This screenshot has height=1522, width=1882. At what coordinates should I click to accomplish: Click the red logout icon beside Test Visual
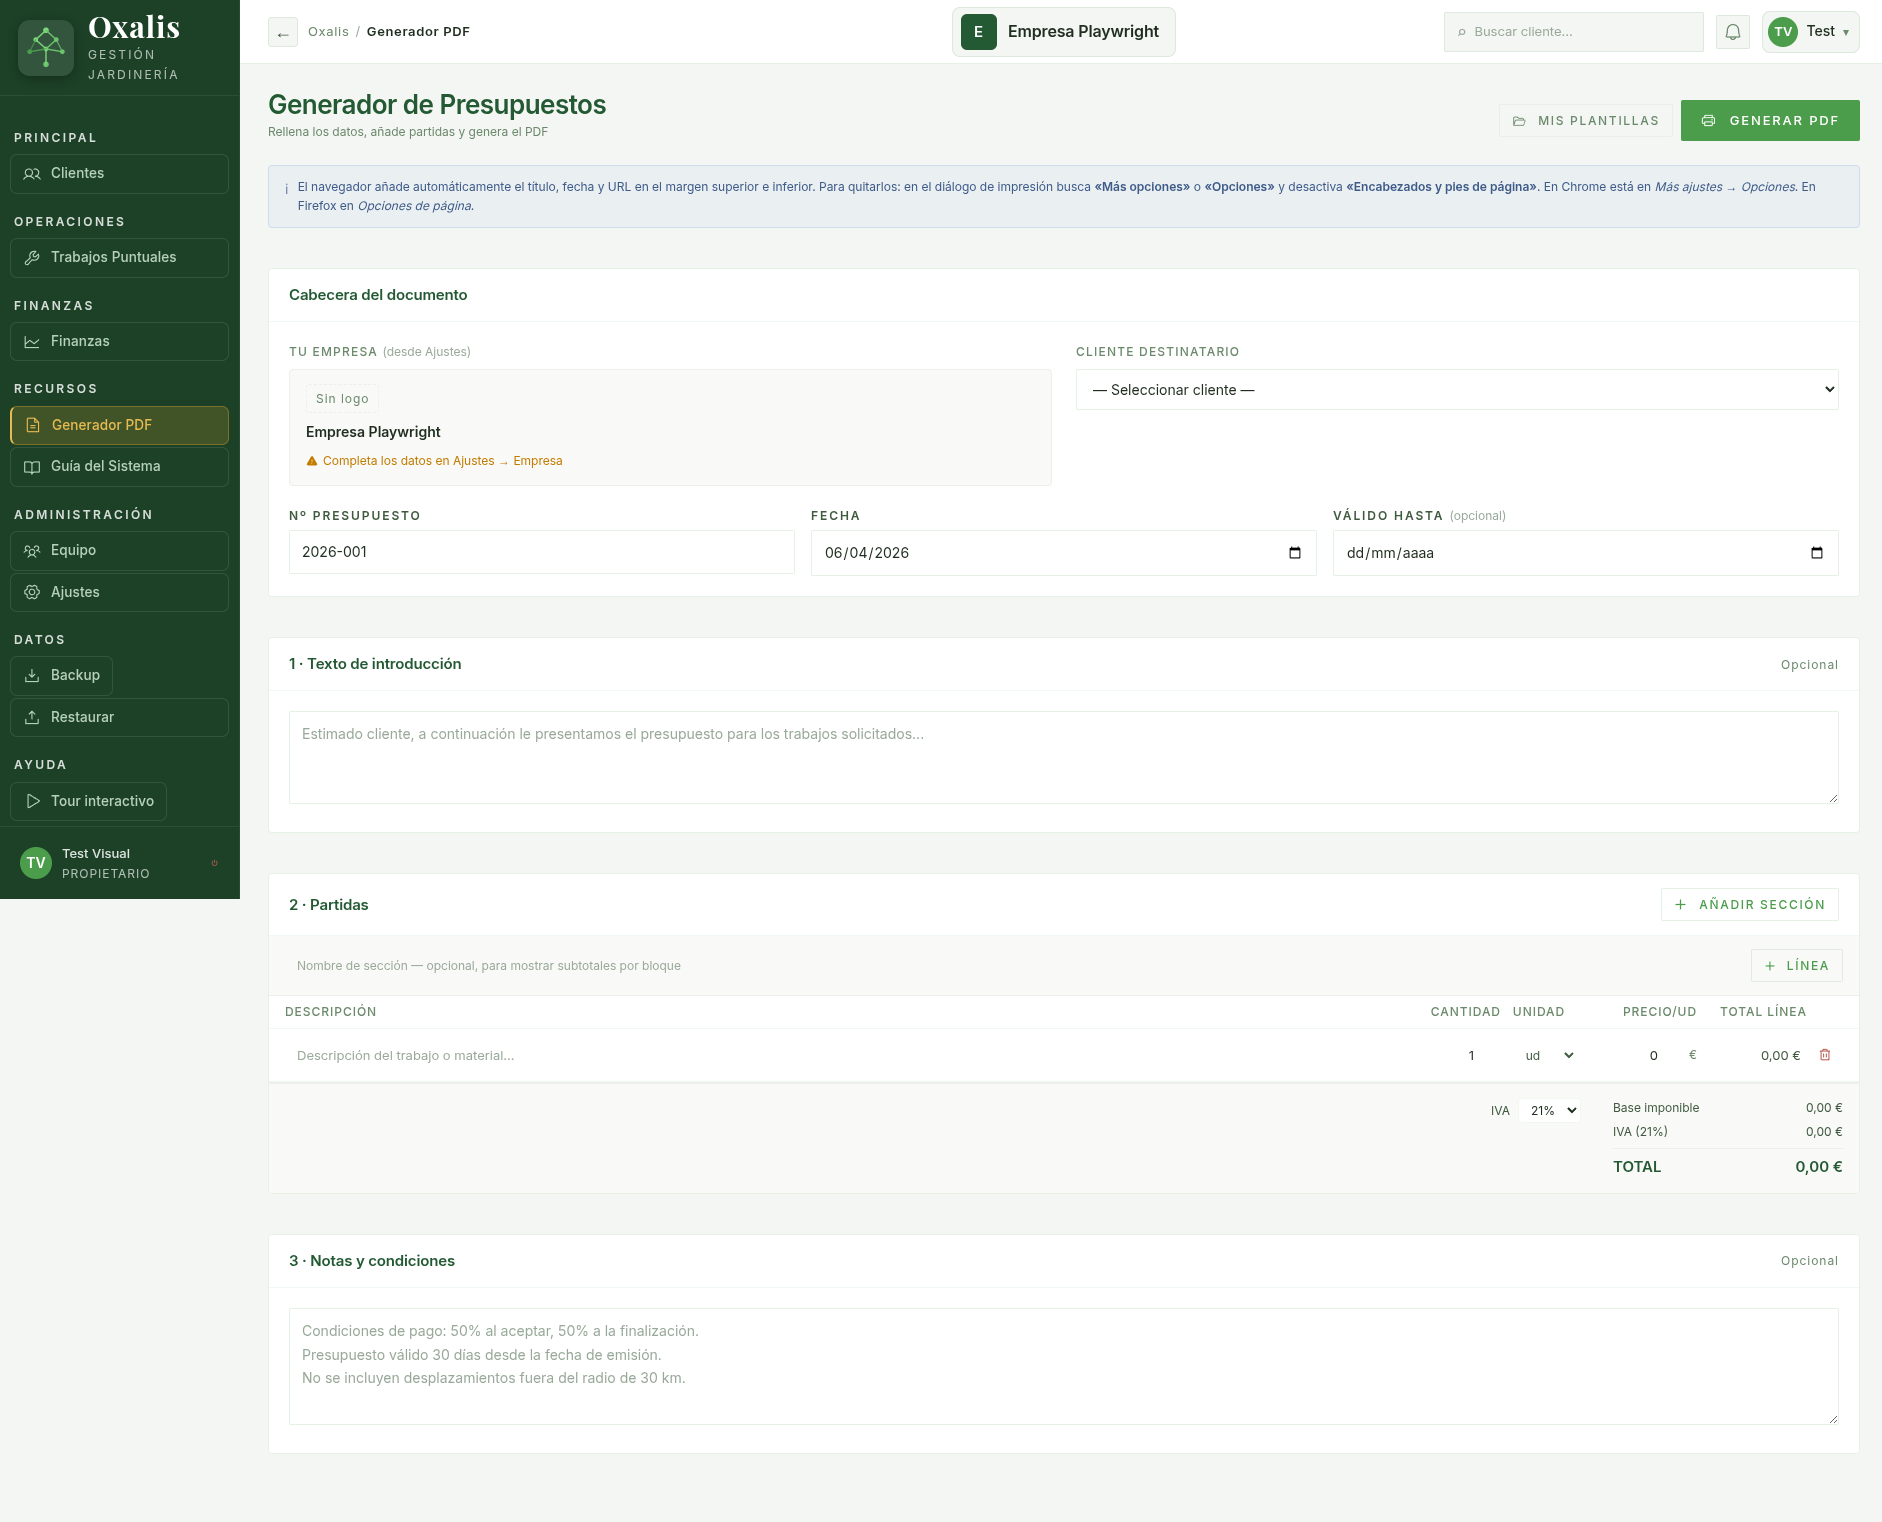coord(214,863)
